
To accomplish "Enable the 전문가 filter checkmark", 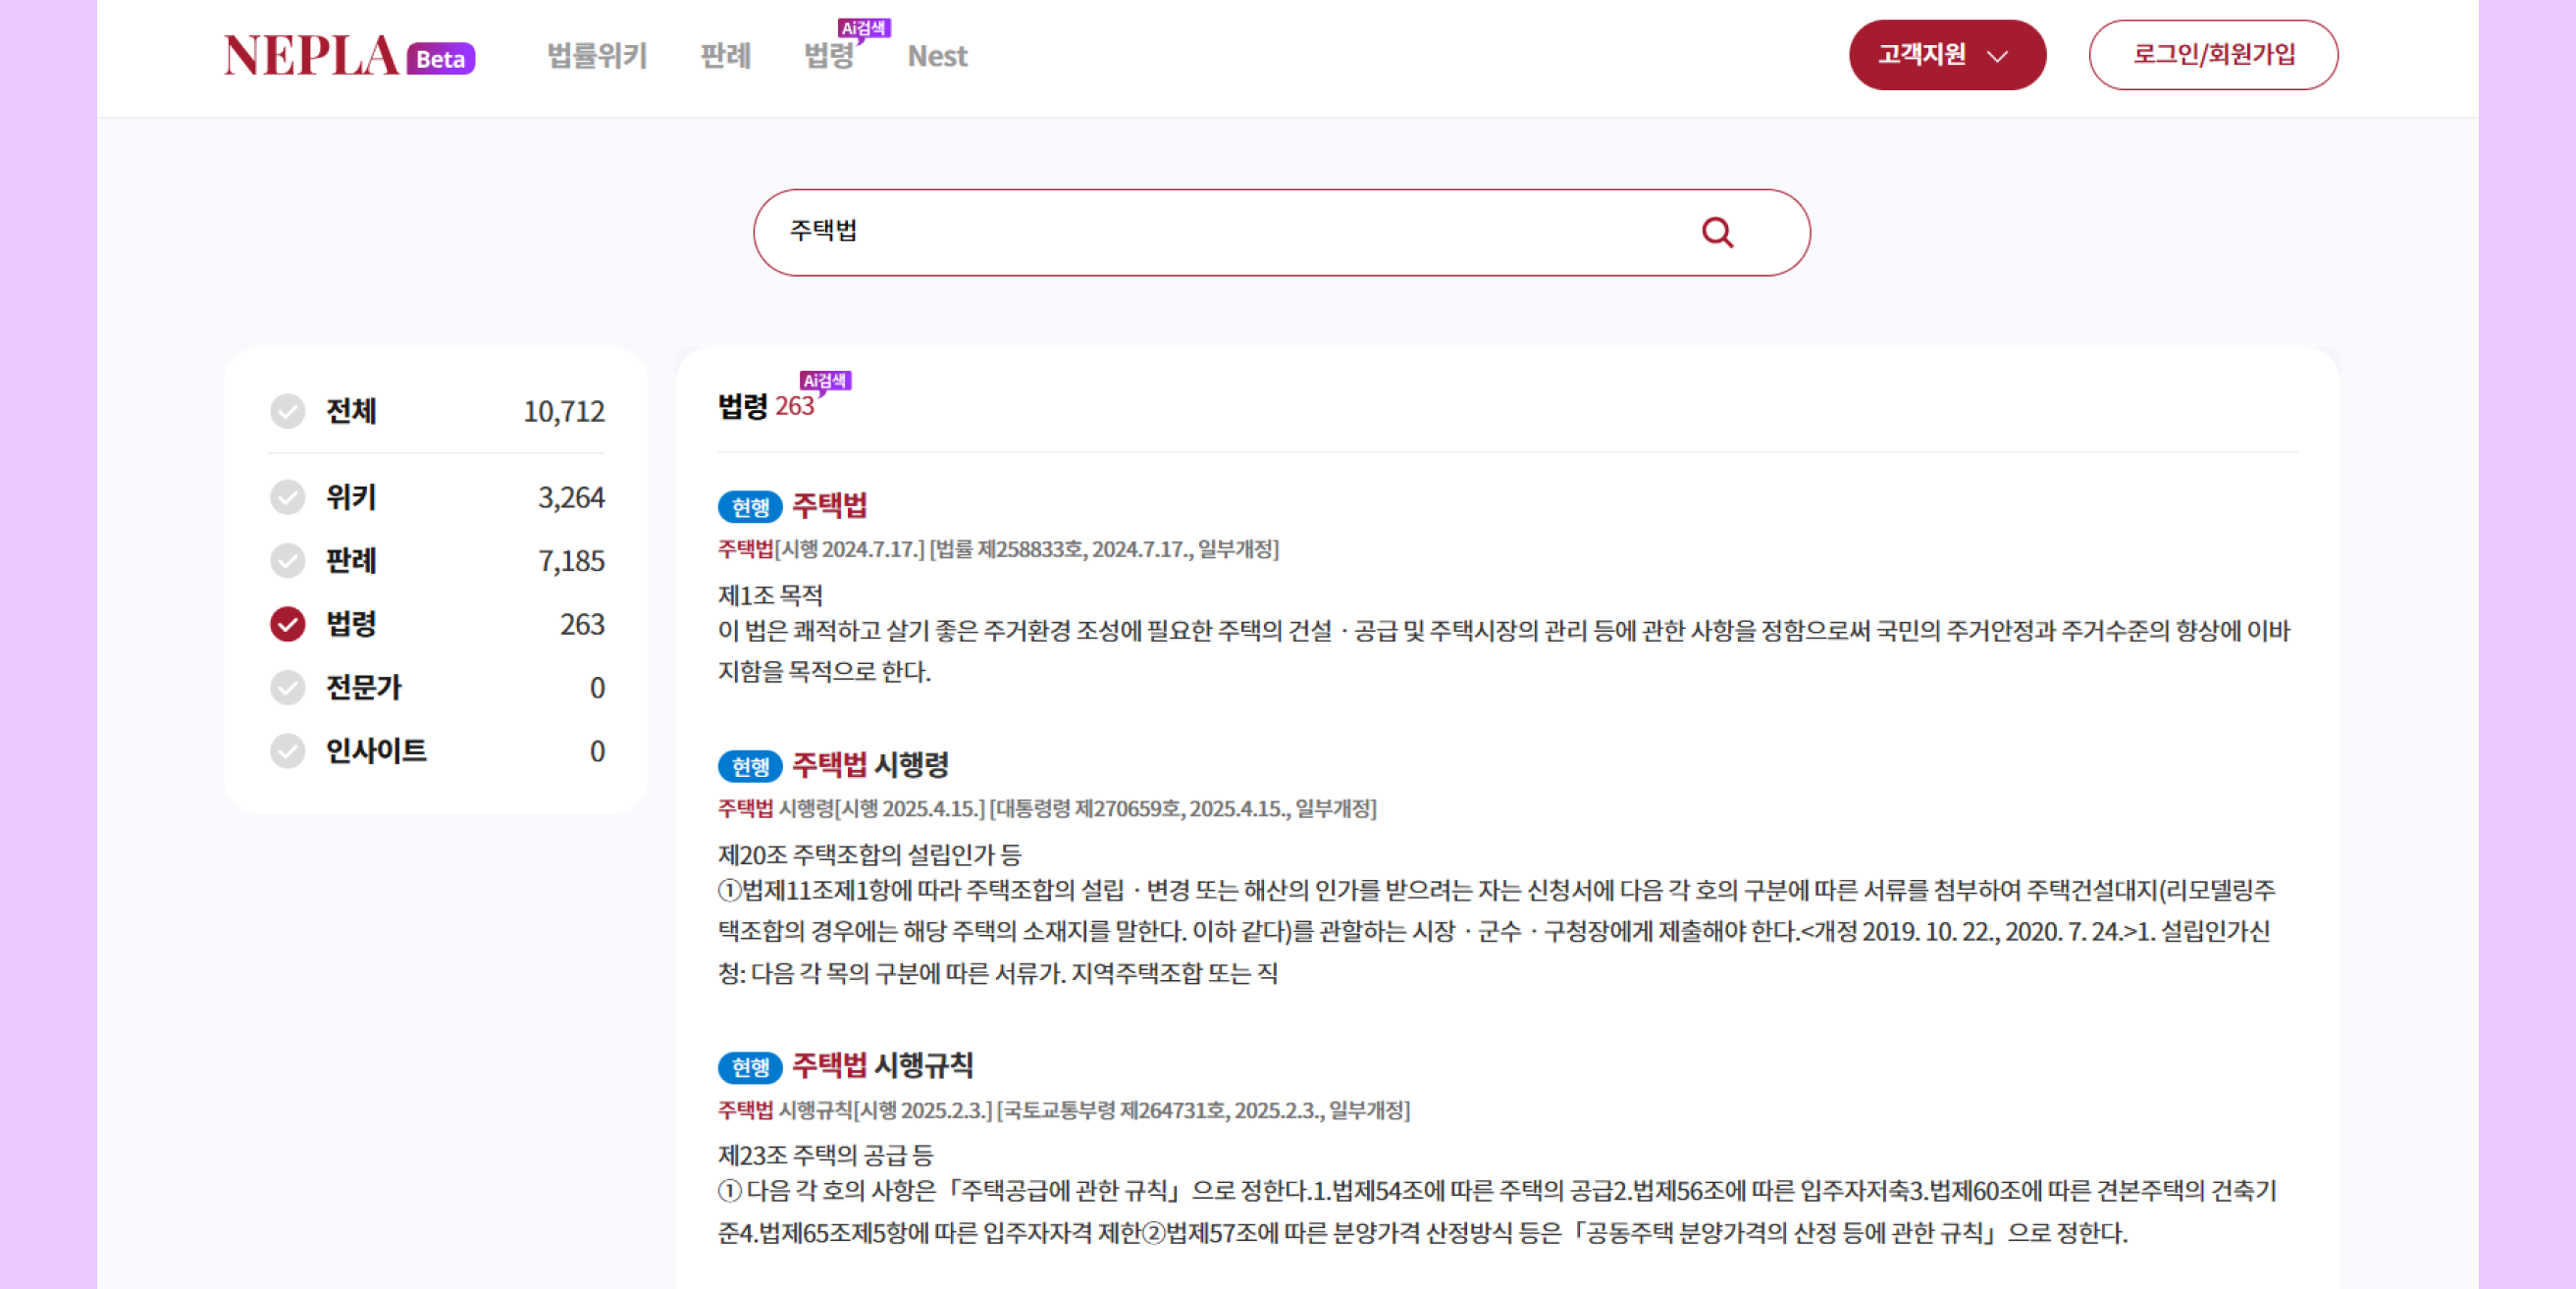I will pyautogui.click(x=288, y=688).
